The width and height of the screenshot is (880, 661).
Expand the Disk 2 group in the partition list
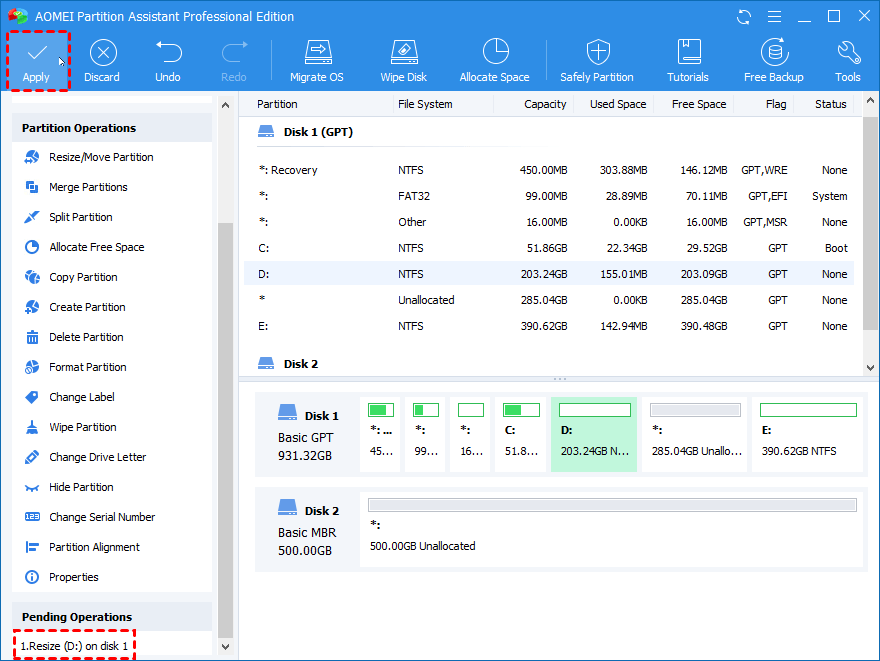click(301, 364)
